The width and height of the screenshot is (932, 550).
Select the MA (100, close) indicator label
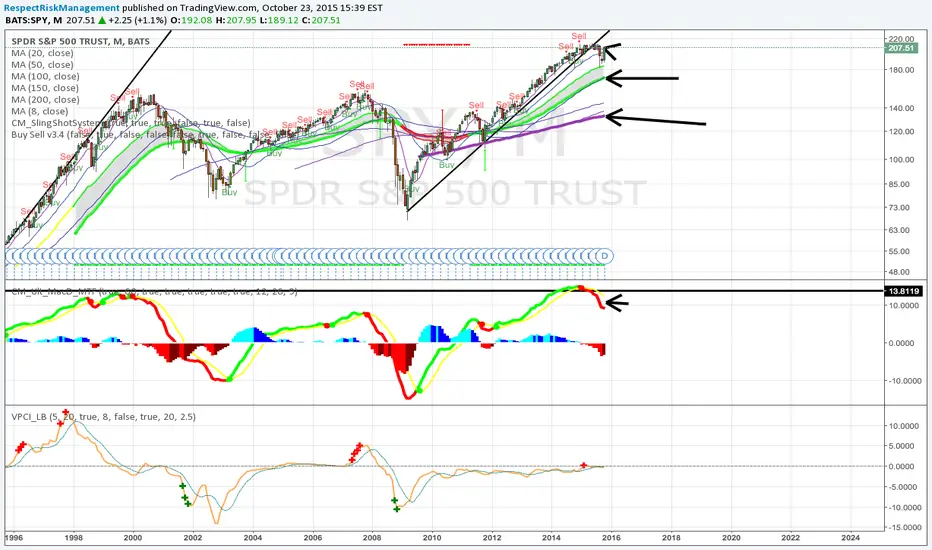[x=45, y=76]
